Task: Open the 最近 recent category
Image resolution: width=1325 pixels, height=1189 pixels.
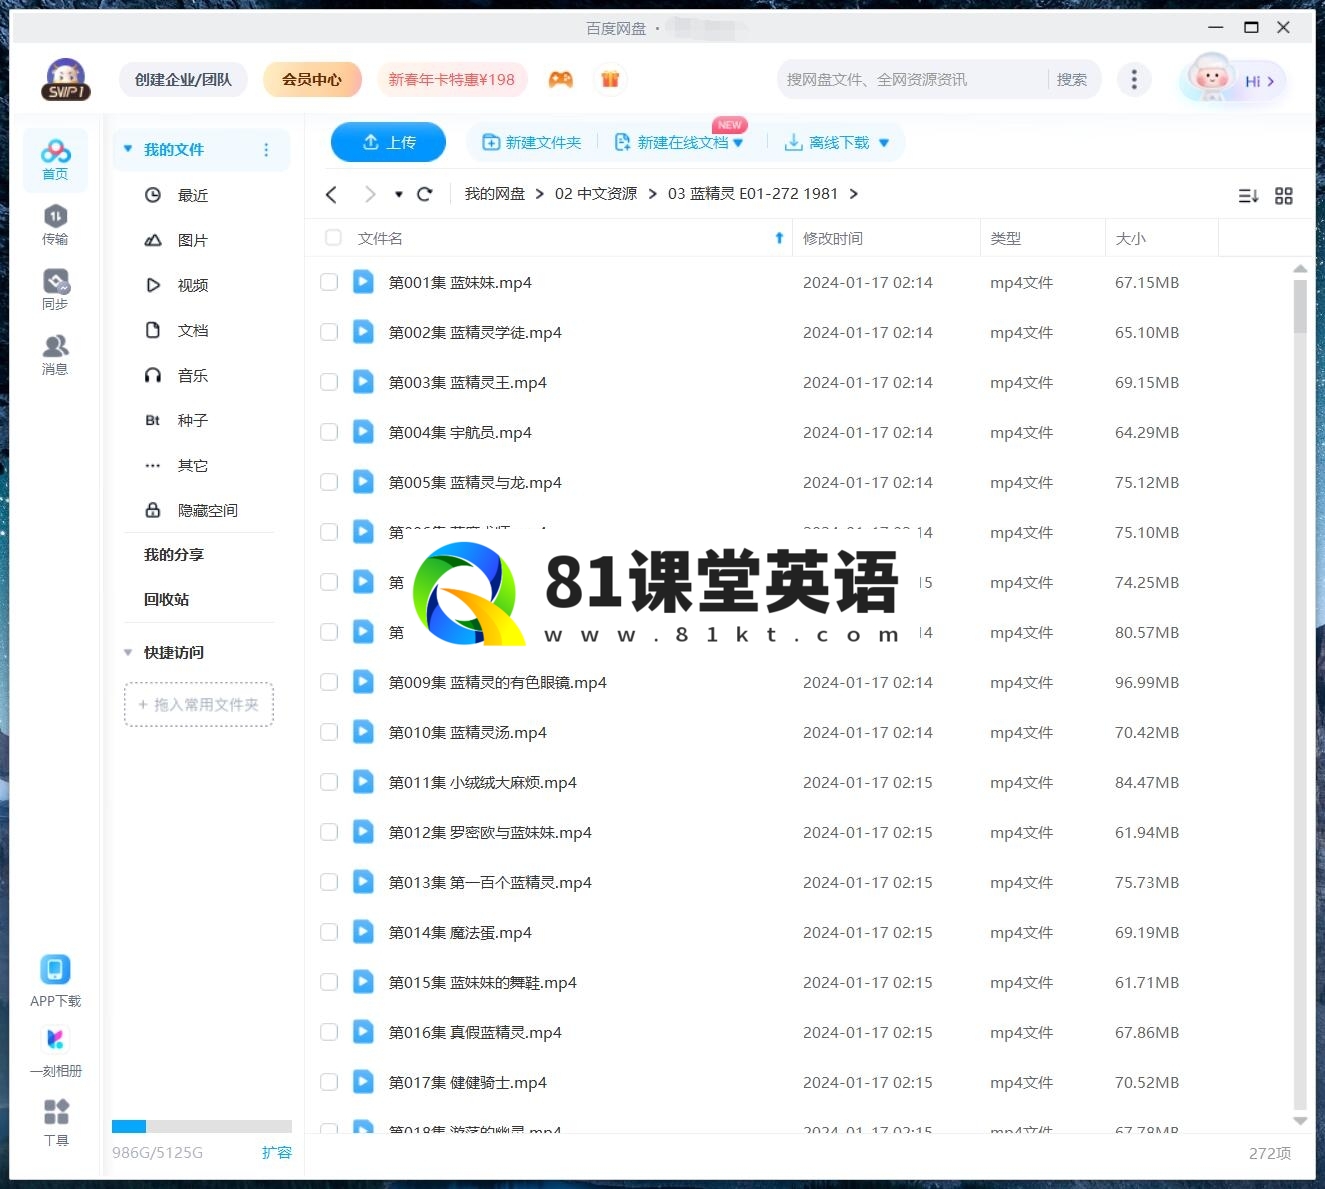Action: click(x=193, y=195)
